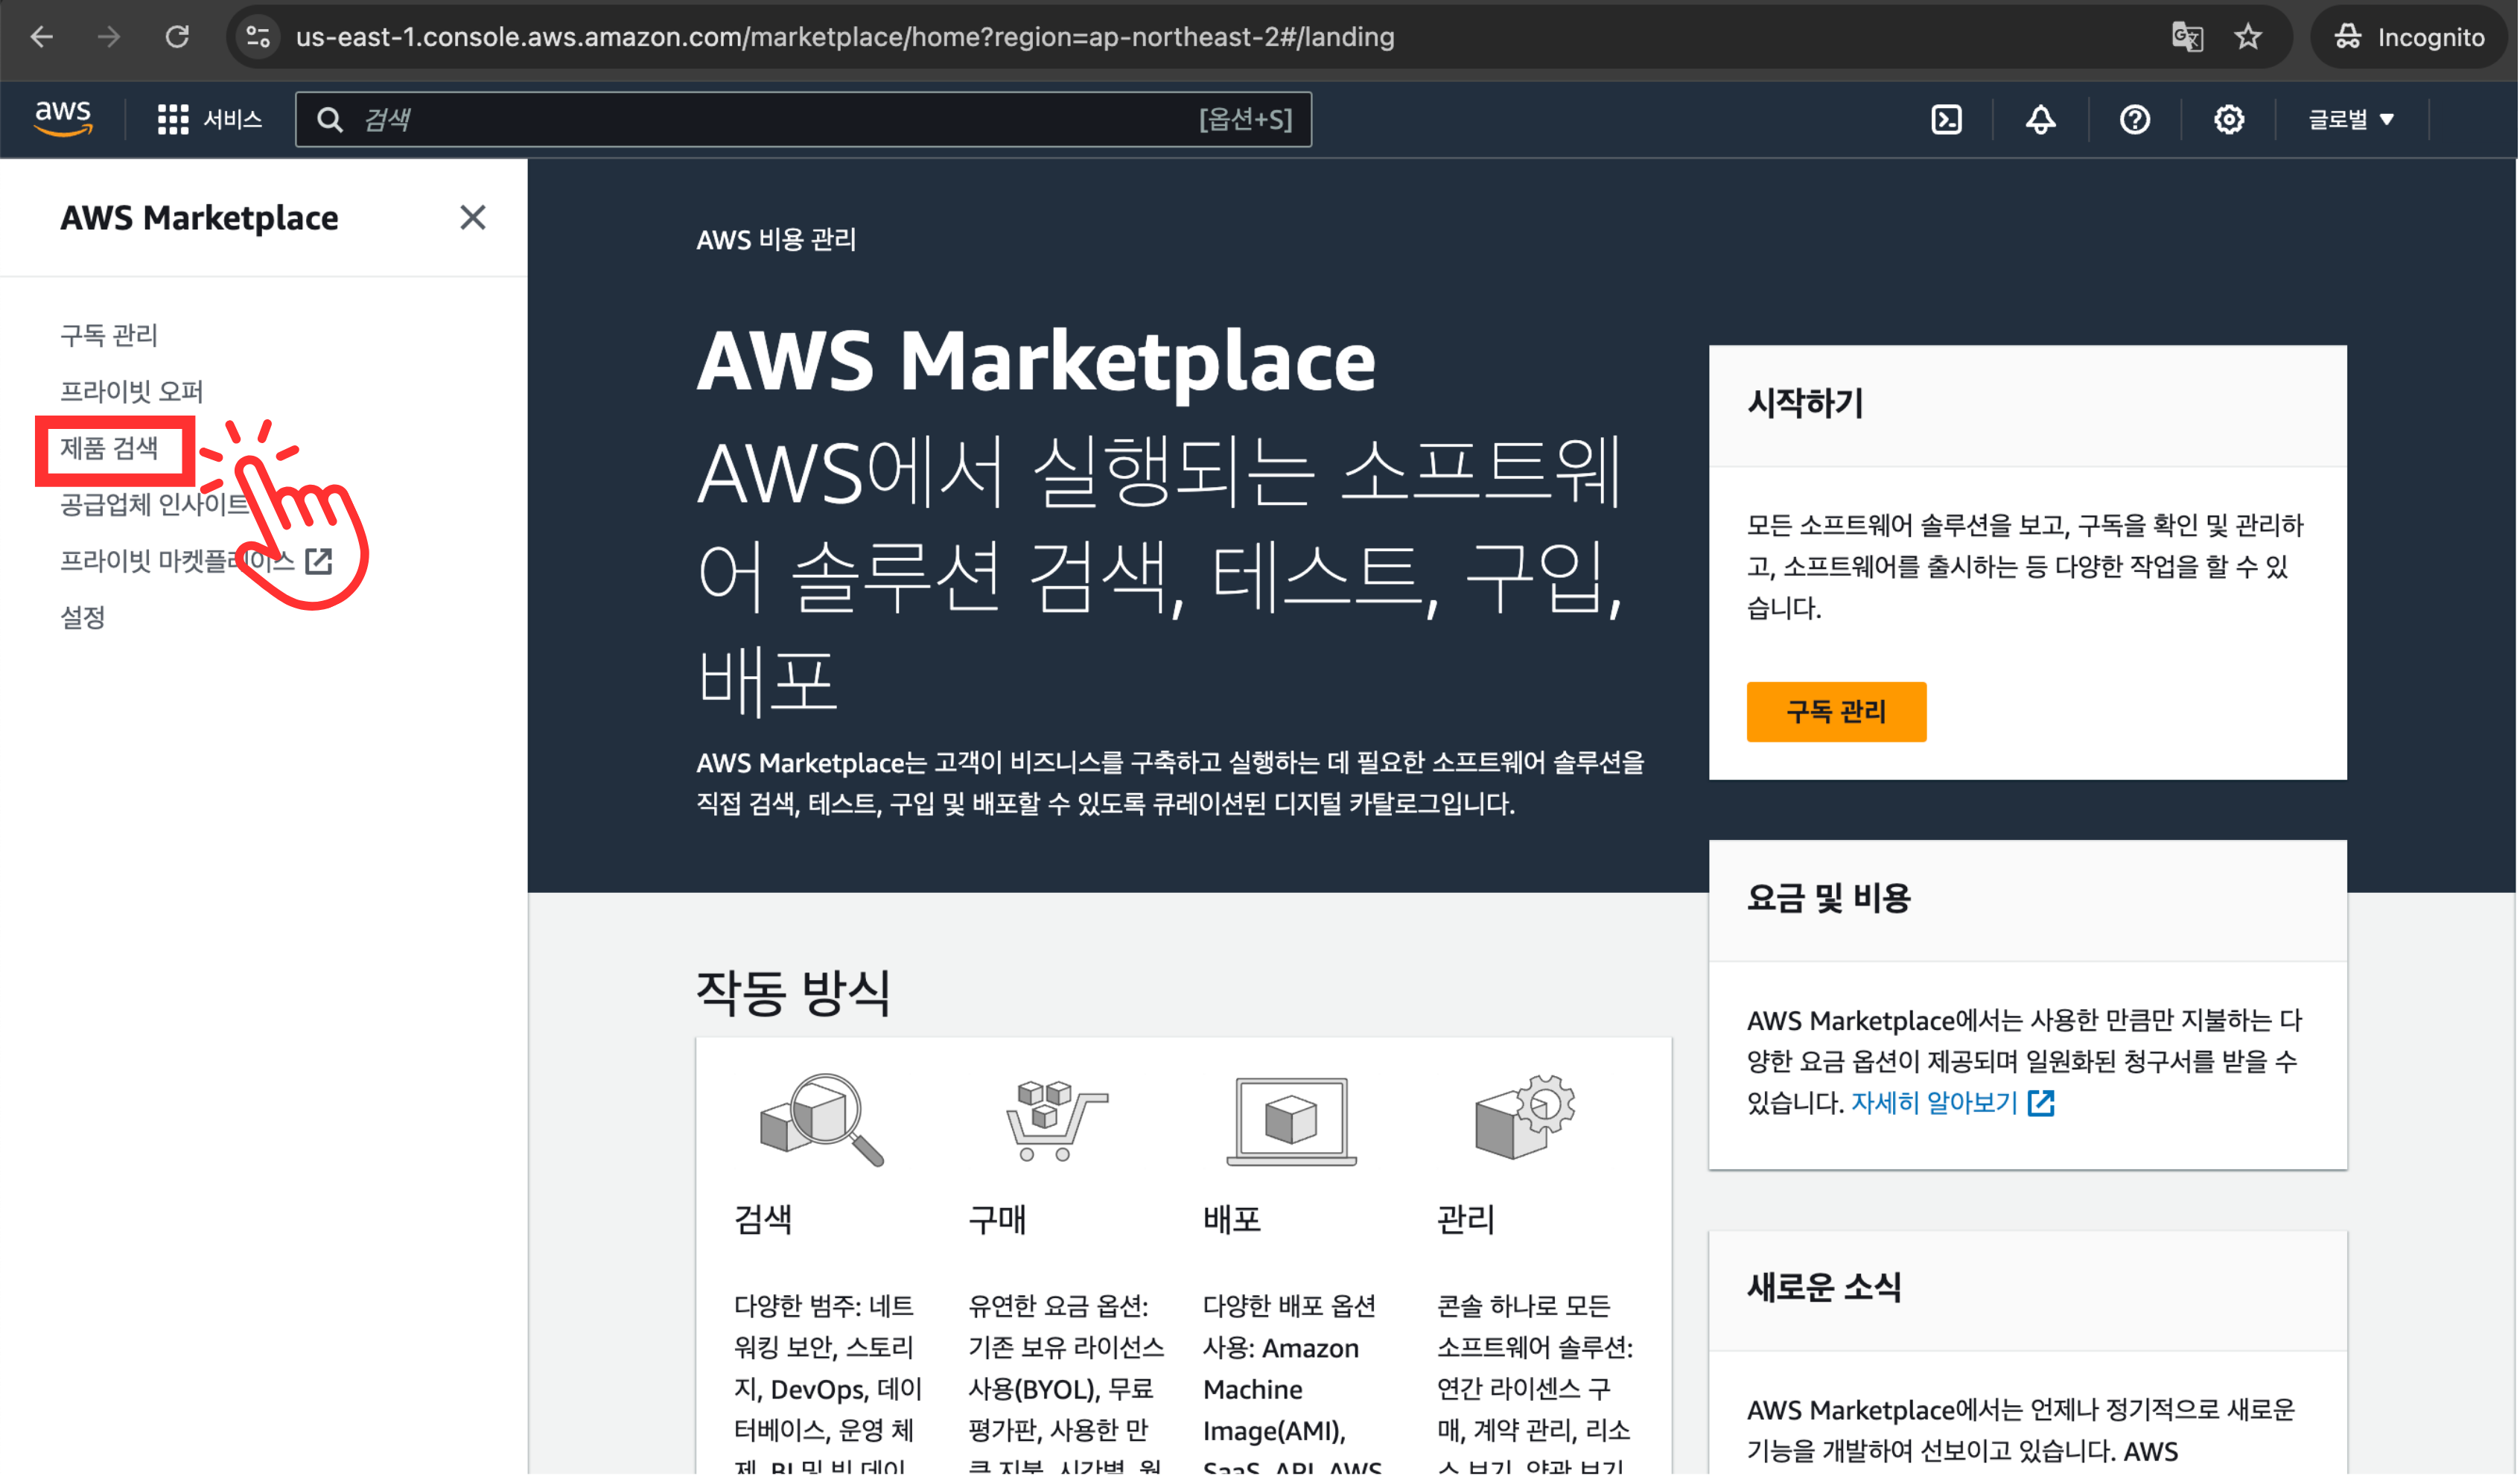Click the translate page icon

pyautogui.click(x=2187, y=37)
